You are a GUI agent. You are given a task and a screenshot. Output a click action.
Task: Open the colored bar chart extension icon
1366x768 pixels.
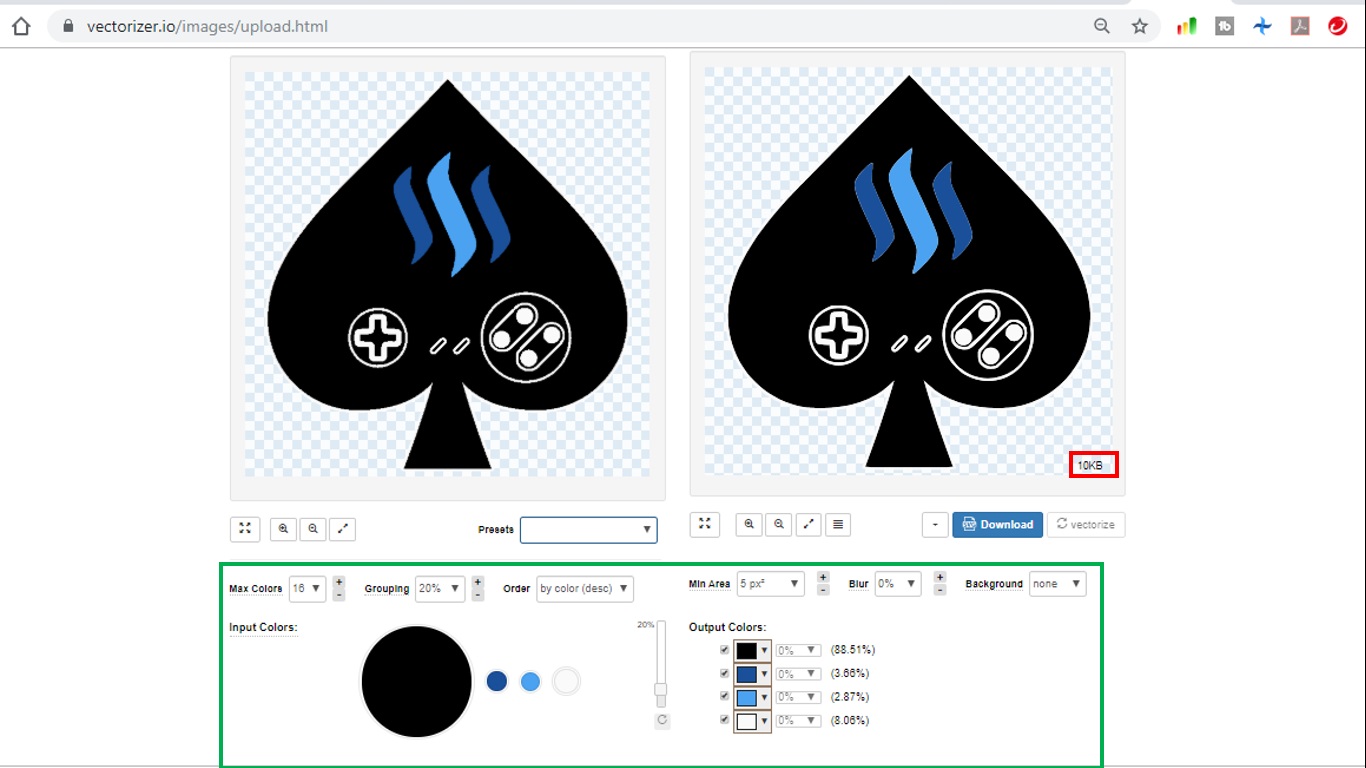click(1187, 26)
